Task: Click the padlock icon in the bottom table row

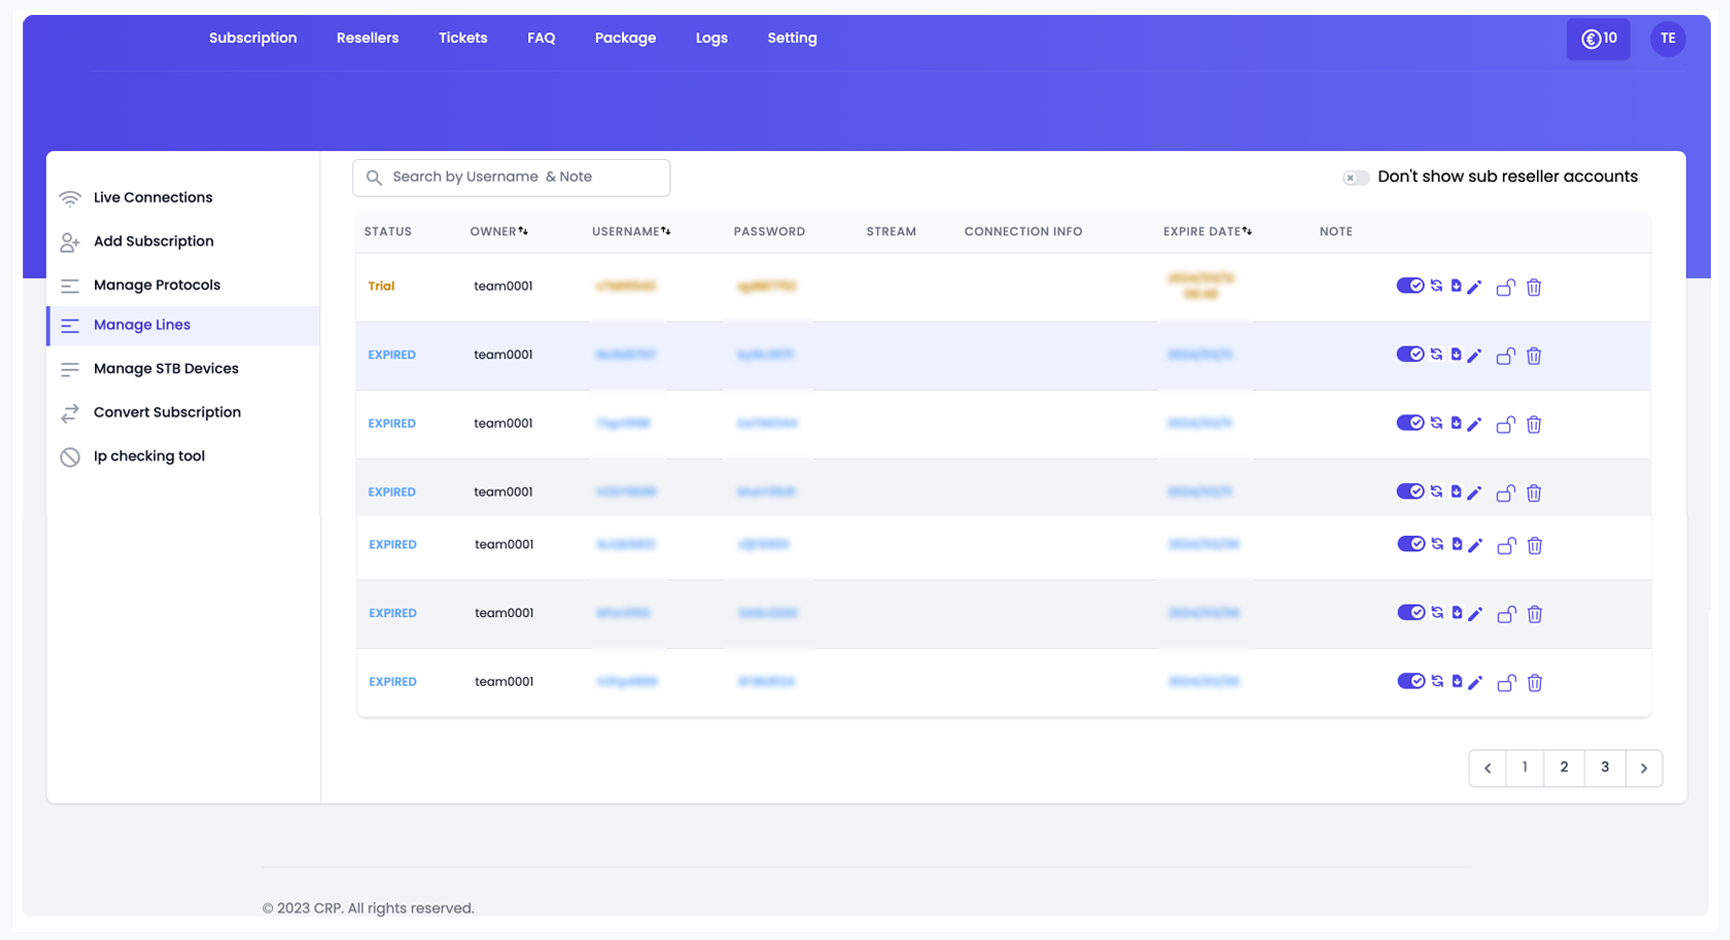Action: click(x=1506, y=683)
